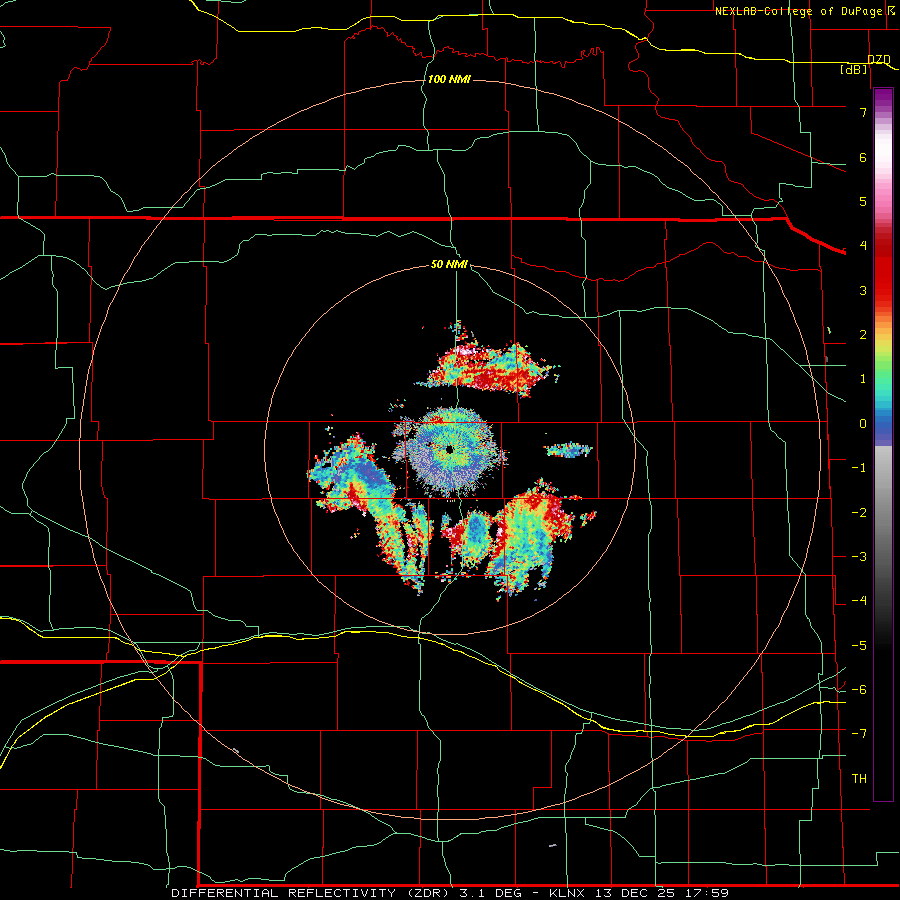Click the color scale value -3
The width and height of the screenshot is (900, 900).
click(x=859, y=557)
